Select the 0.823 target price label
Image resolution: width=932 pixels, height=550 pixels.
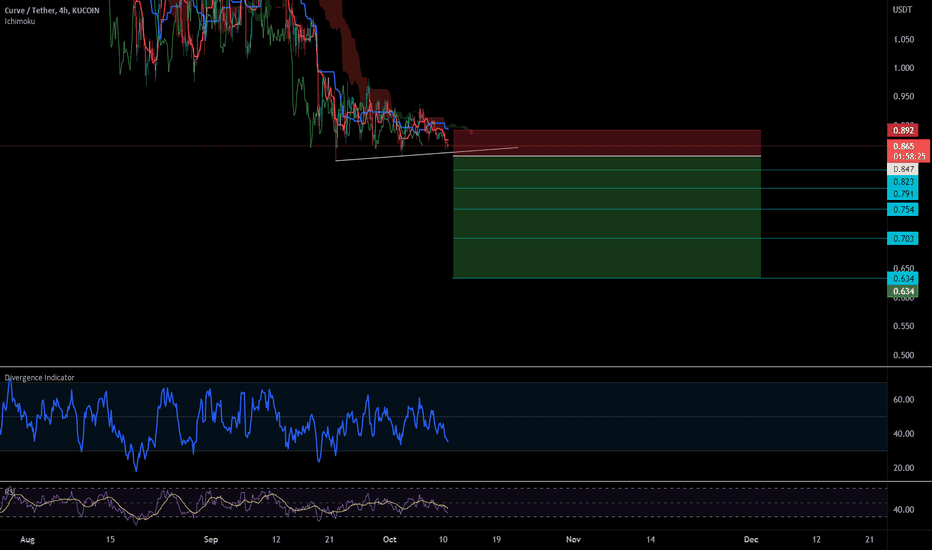click(x=902, y=181)
